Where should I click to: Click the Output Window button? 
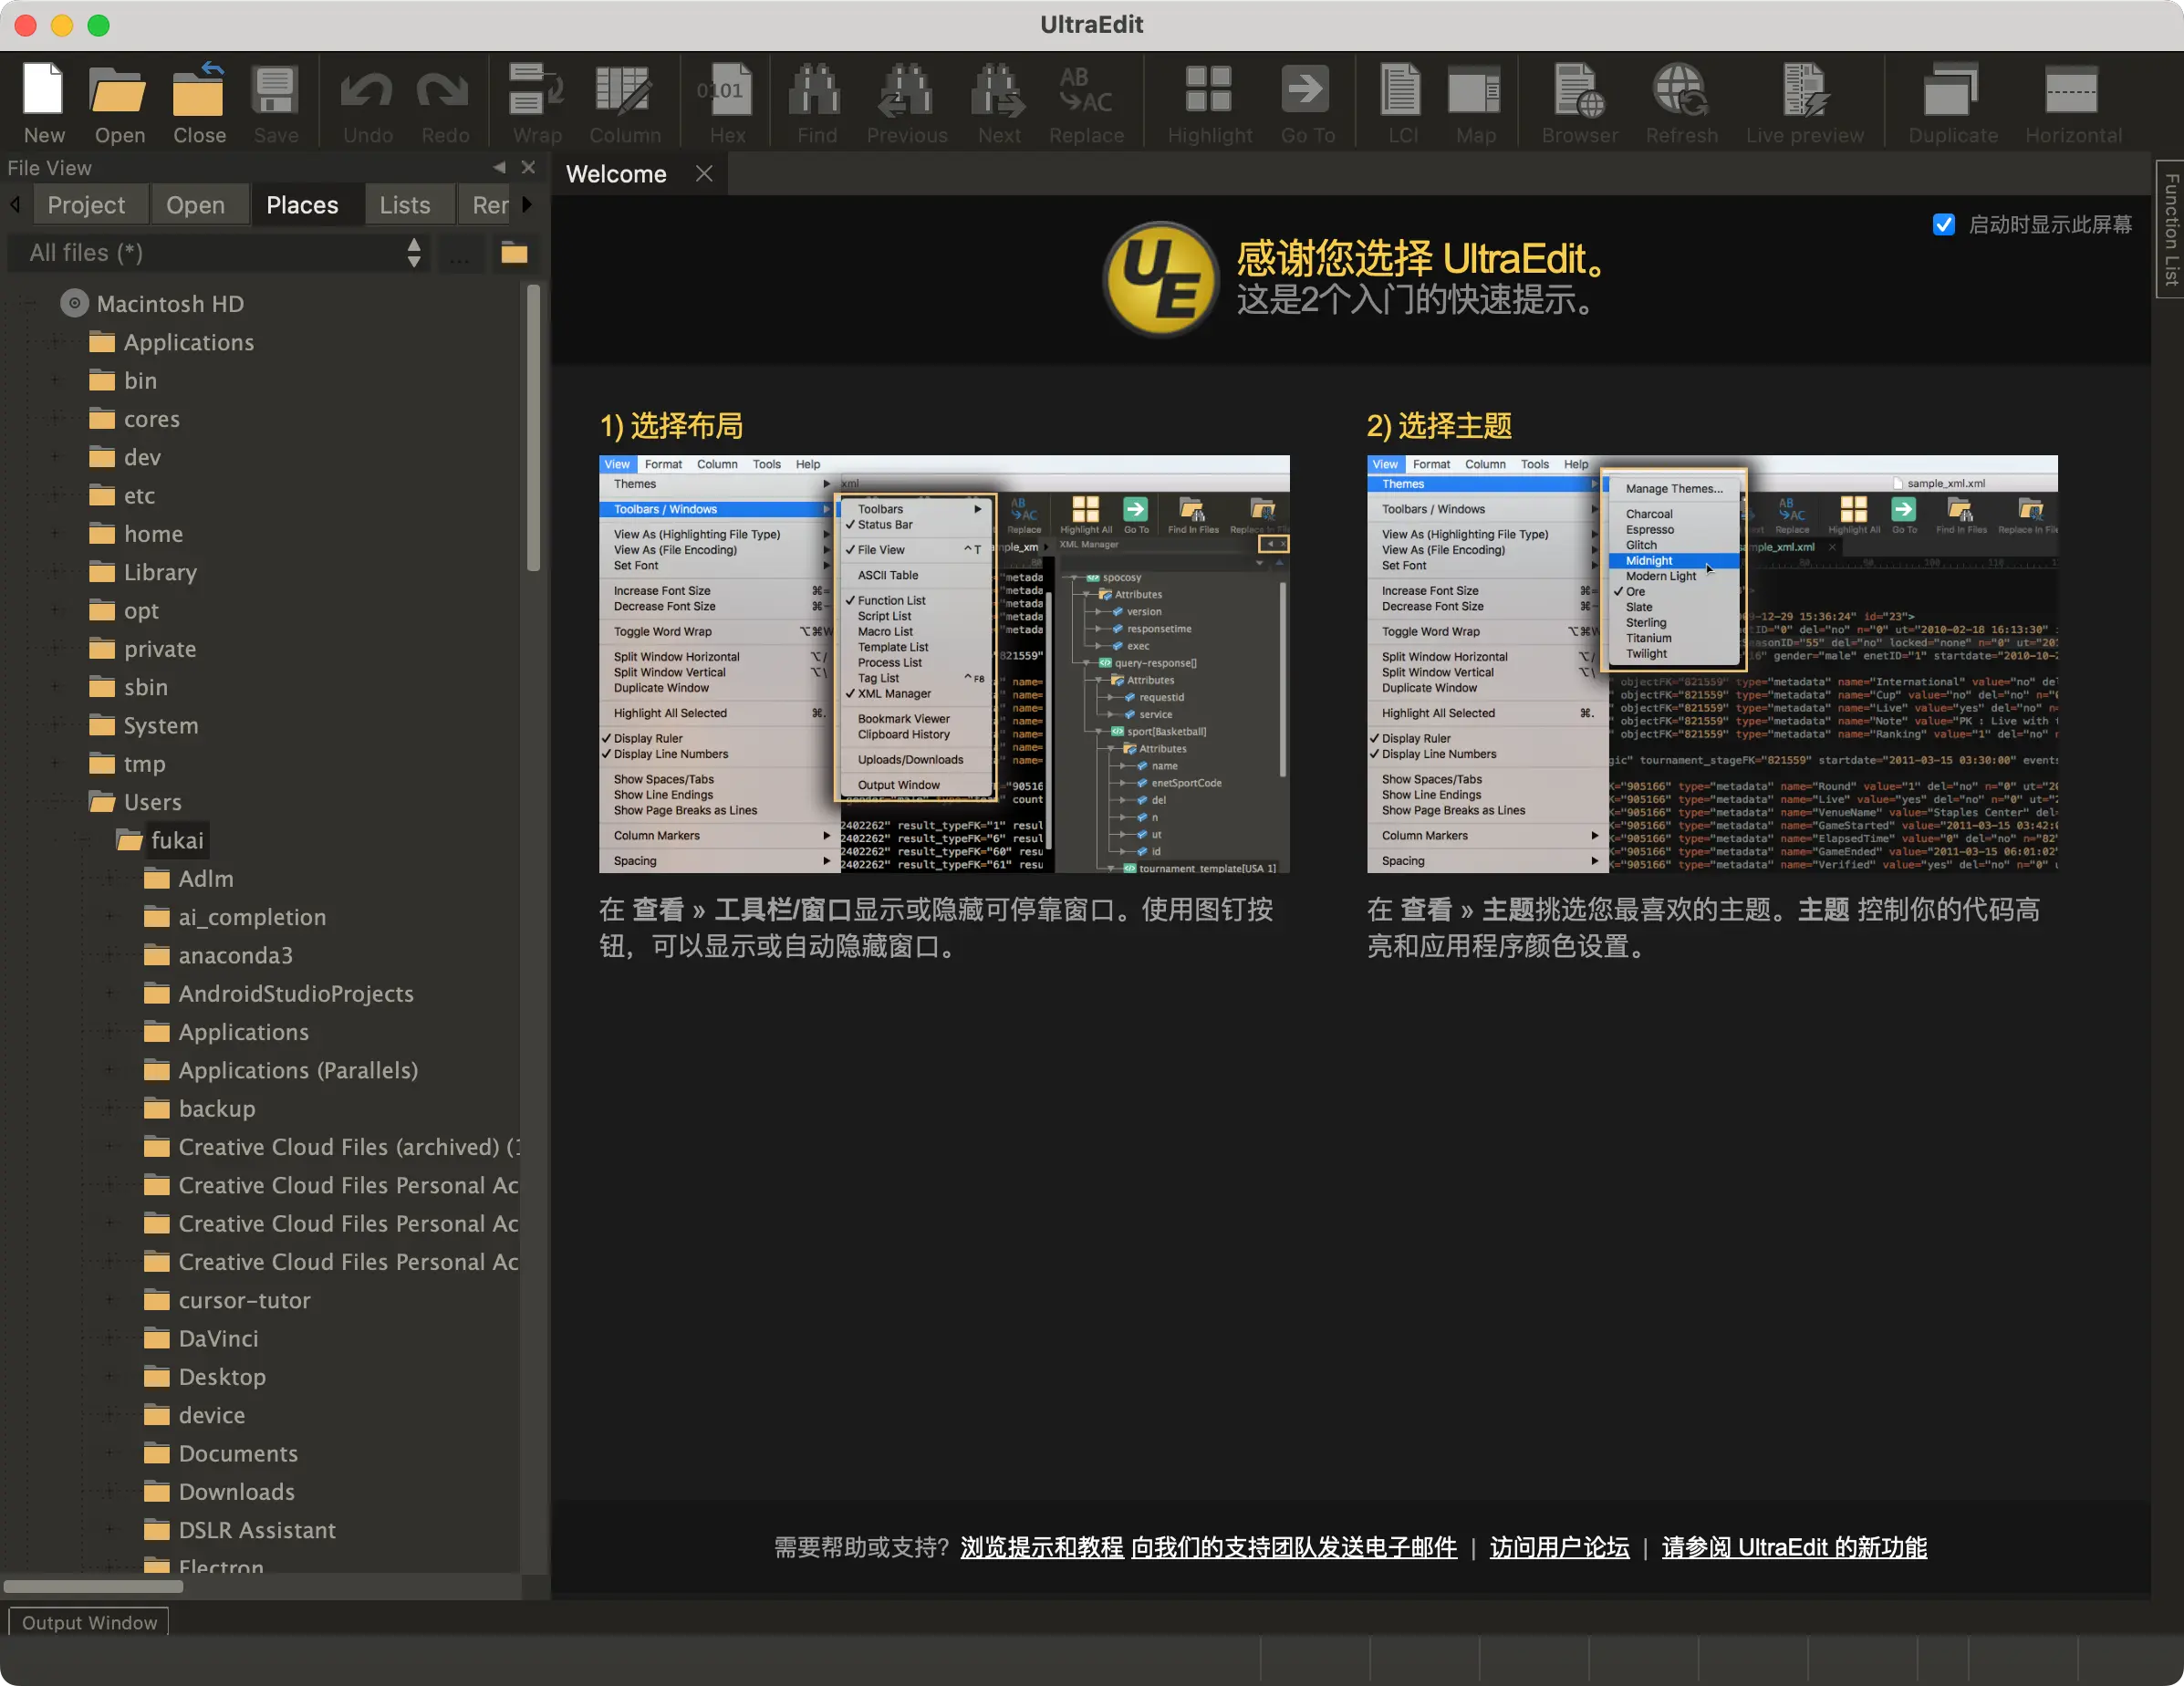point(89,1622)
